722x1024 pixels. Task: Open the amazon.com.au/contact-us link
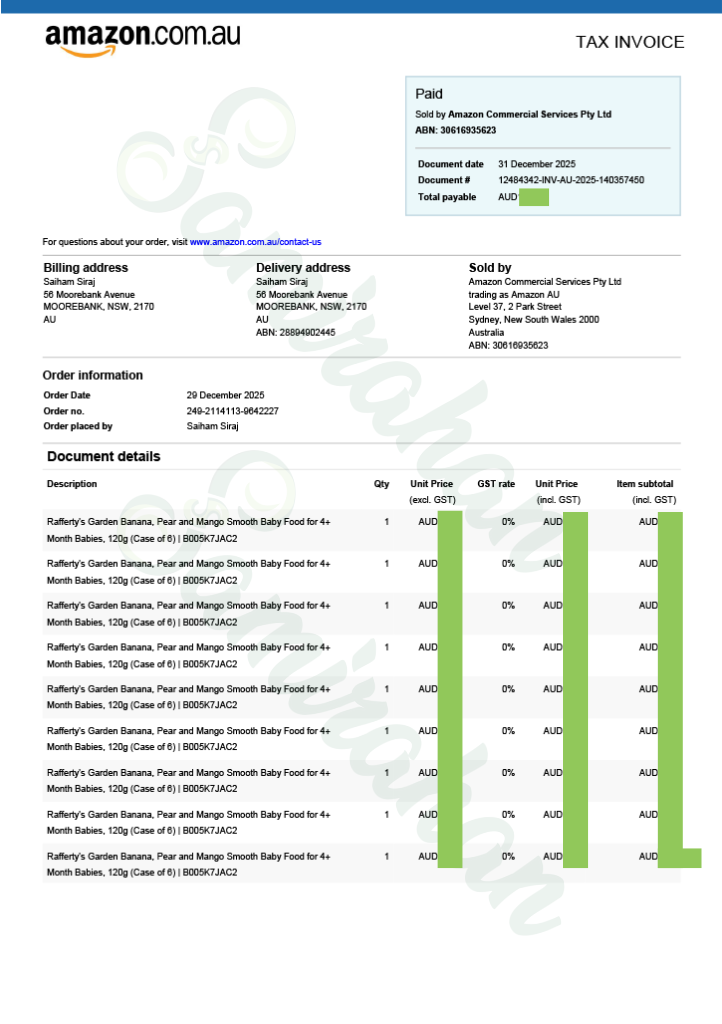coord(255,242)
